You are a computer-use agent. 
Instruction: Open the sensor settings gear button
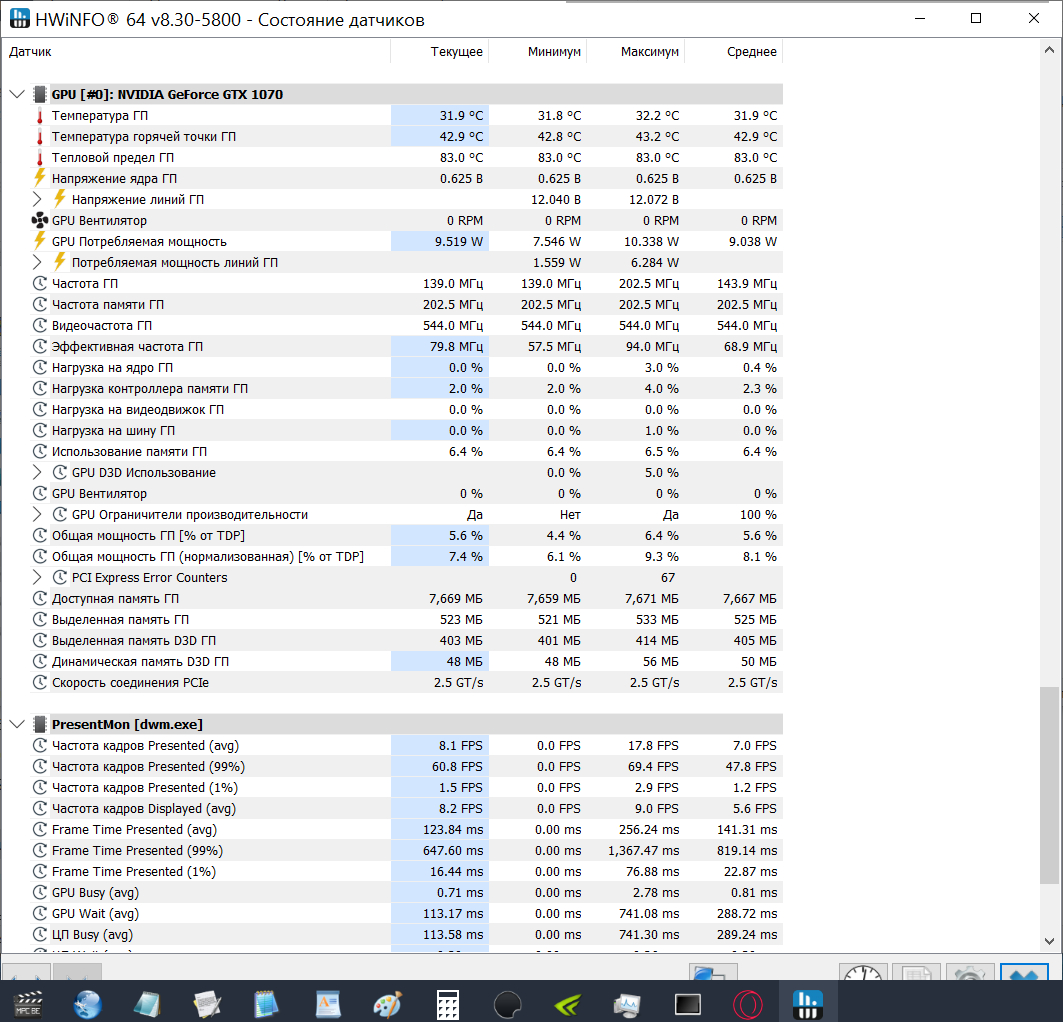pos(969,971)
